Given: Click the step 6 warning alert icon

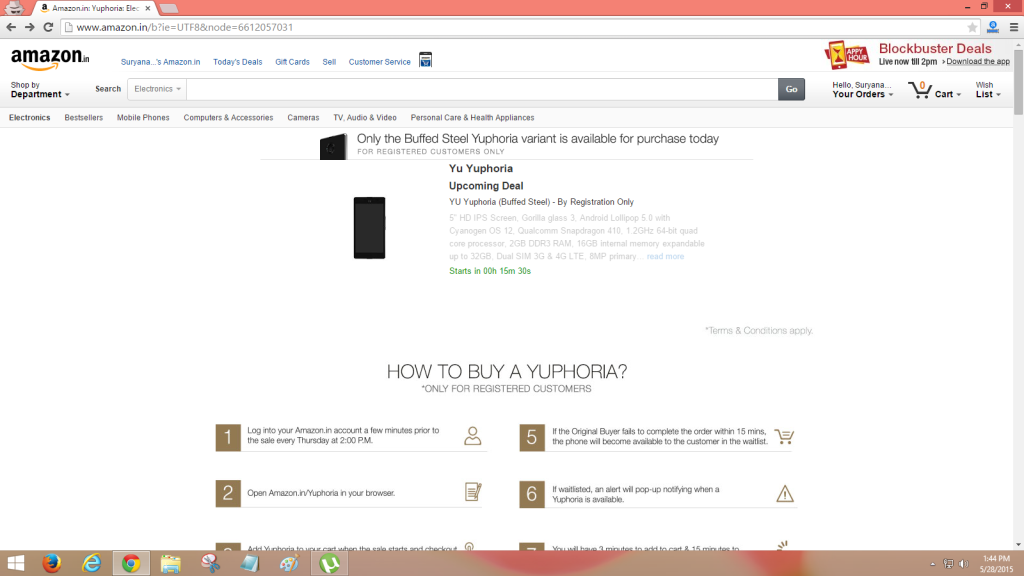Looking at the screenshot, I should point(785,494).
